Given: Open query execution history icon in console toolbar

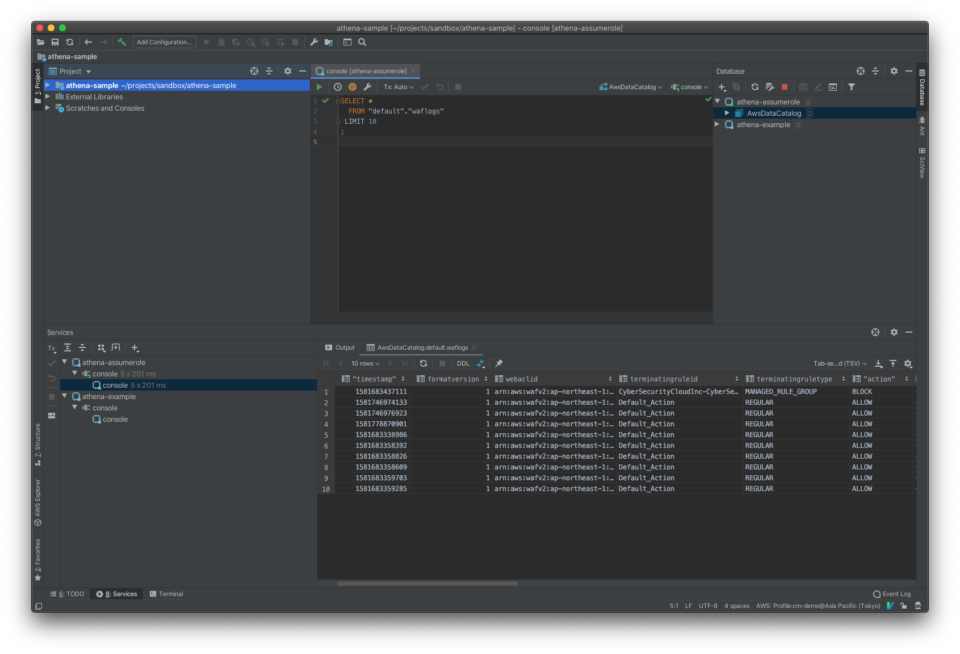Looking at the screenshot, I should coord(336,86).
